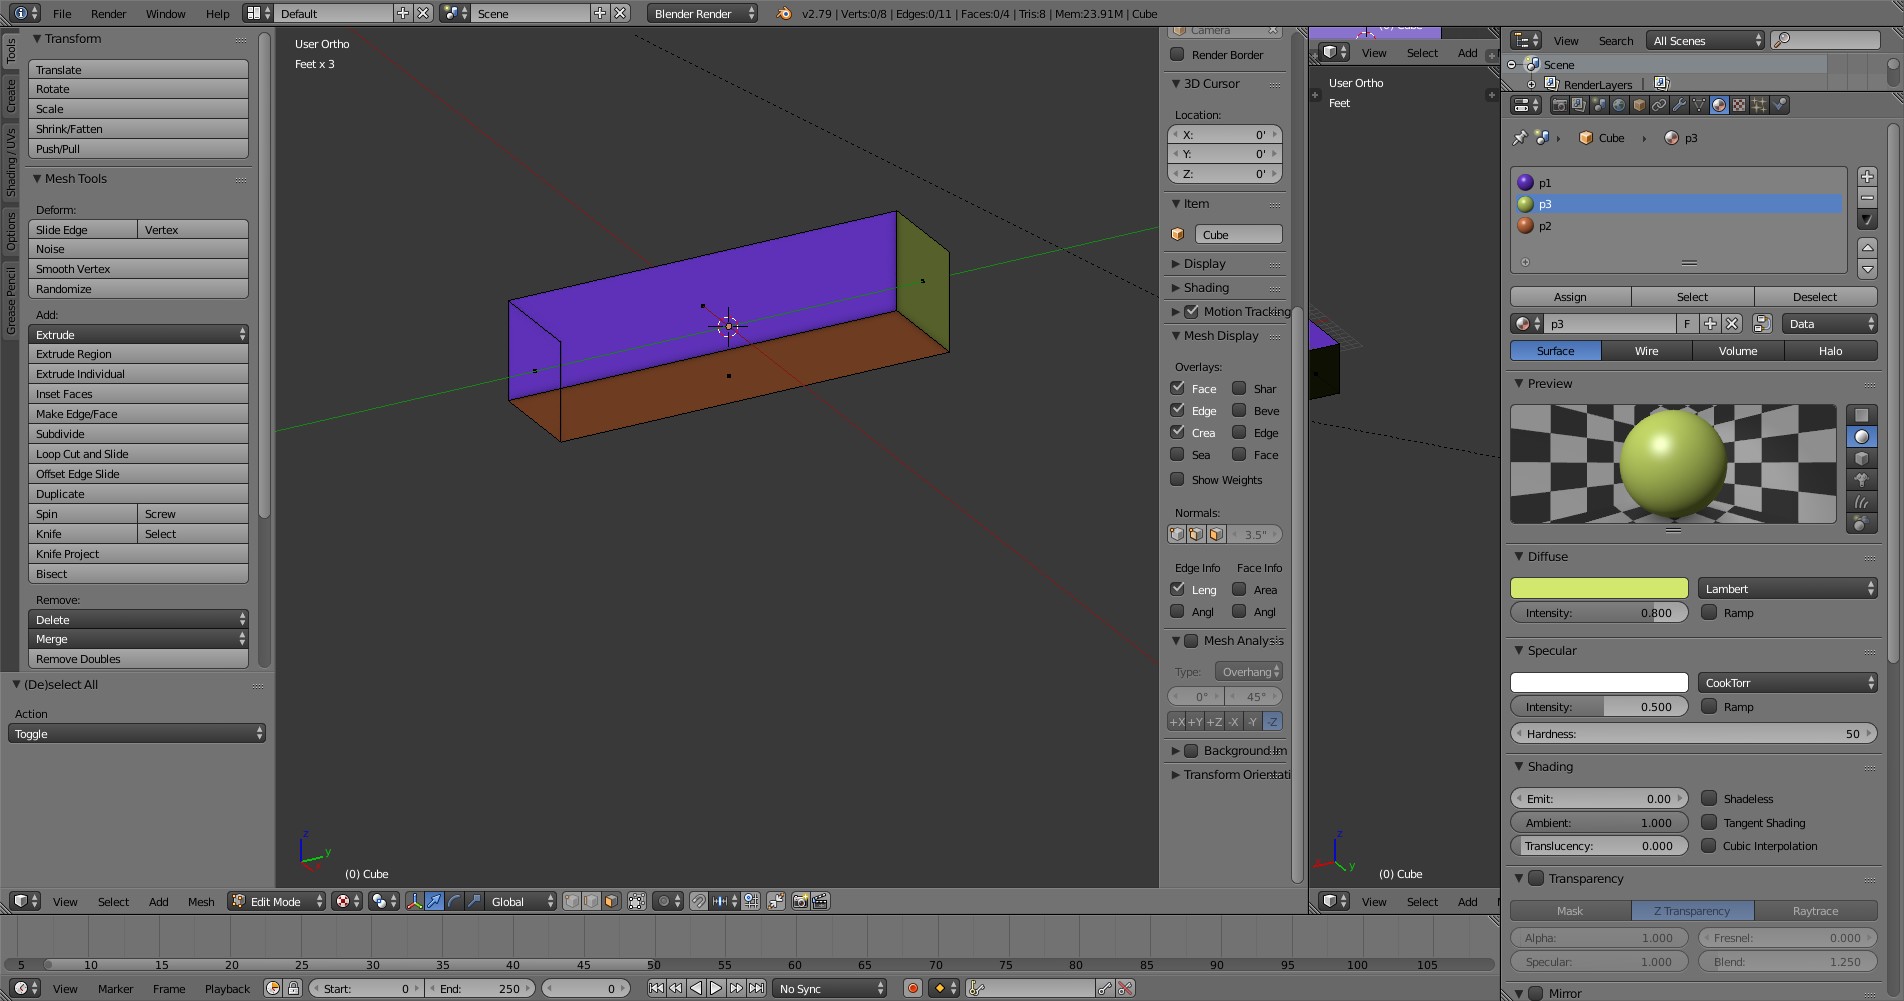Open the Constraints properties tab chain icon

pyautogui.click(x=1659, y=105)
